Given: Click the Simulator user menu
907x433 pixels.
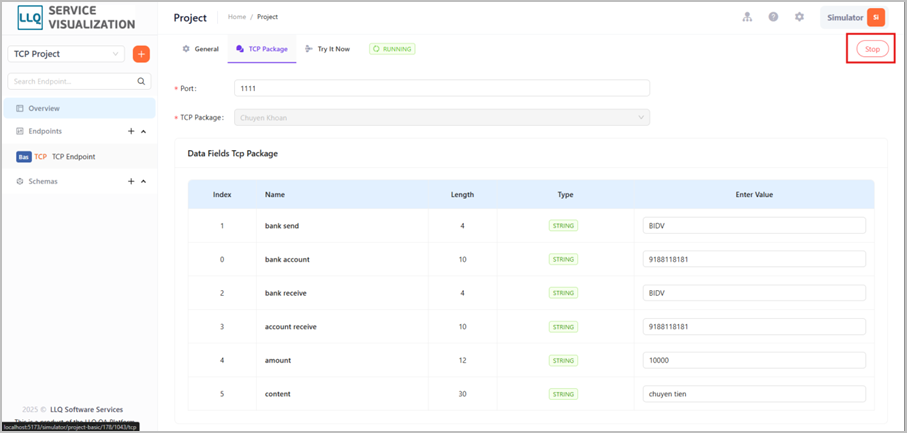Looking at the screenshot, I should pyautogui.click(x=856, y=17).
